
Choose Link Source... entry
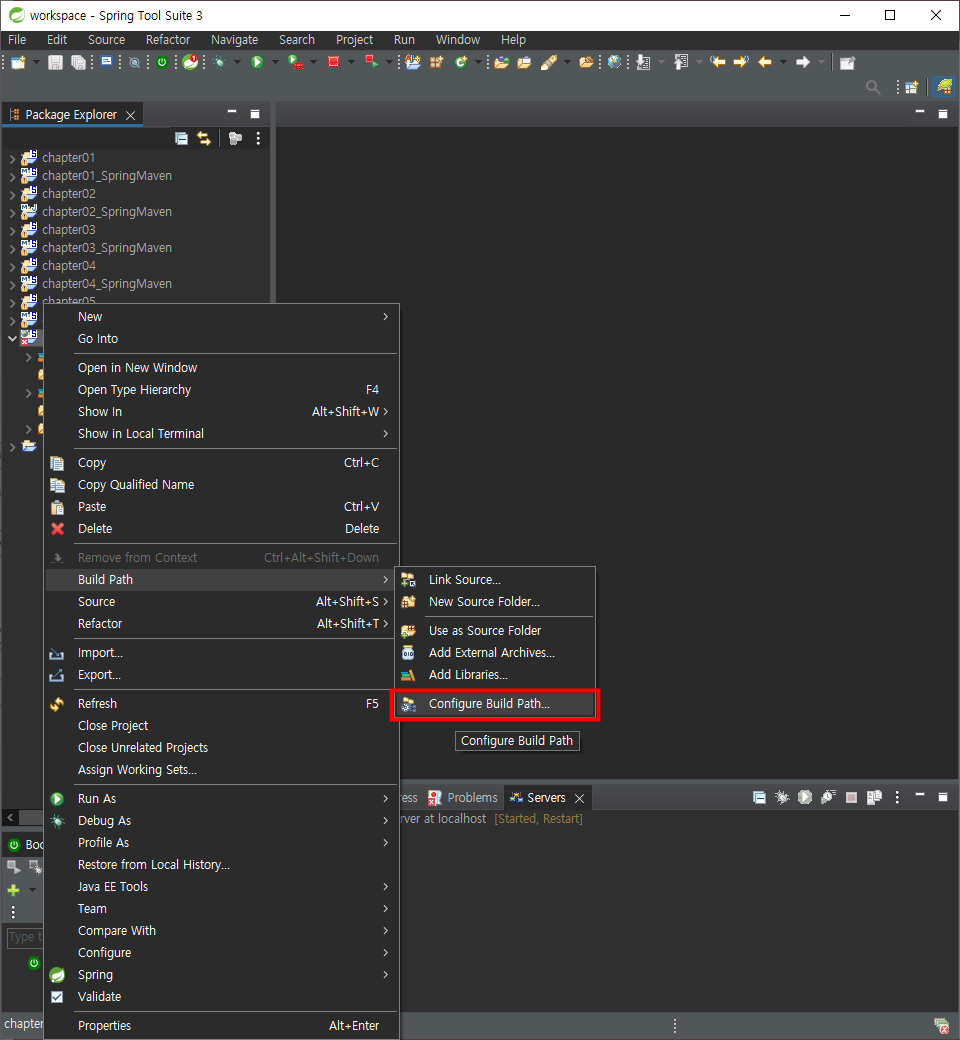[x=496, y=580]
